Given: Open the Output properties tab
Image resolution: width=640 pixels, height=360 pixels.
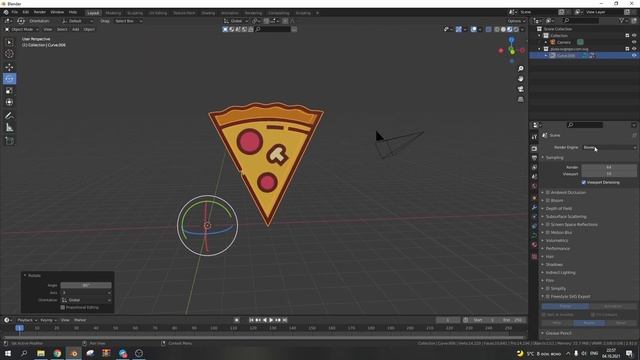Looking at the screenshot, I should click(534, 158).
